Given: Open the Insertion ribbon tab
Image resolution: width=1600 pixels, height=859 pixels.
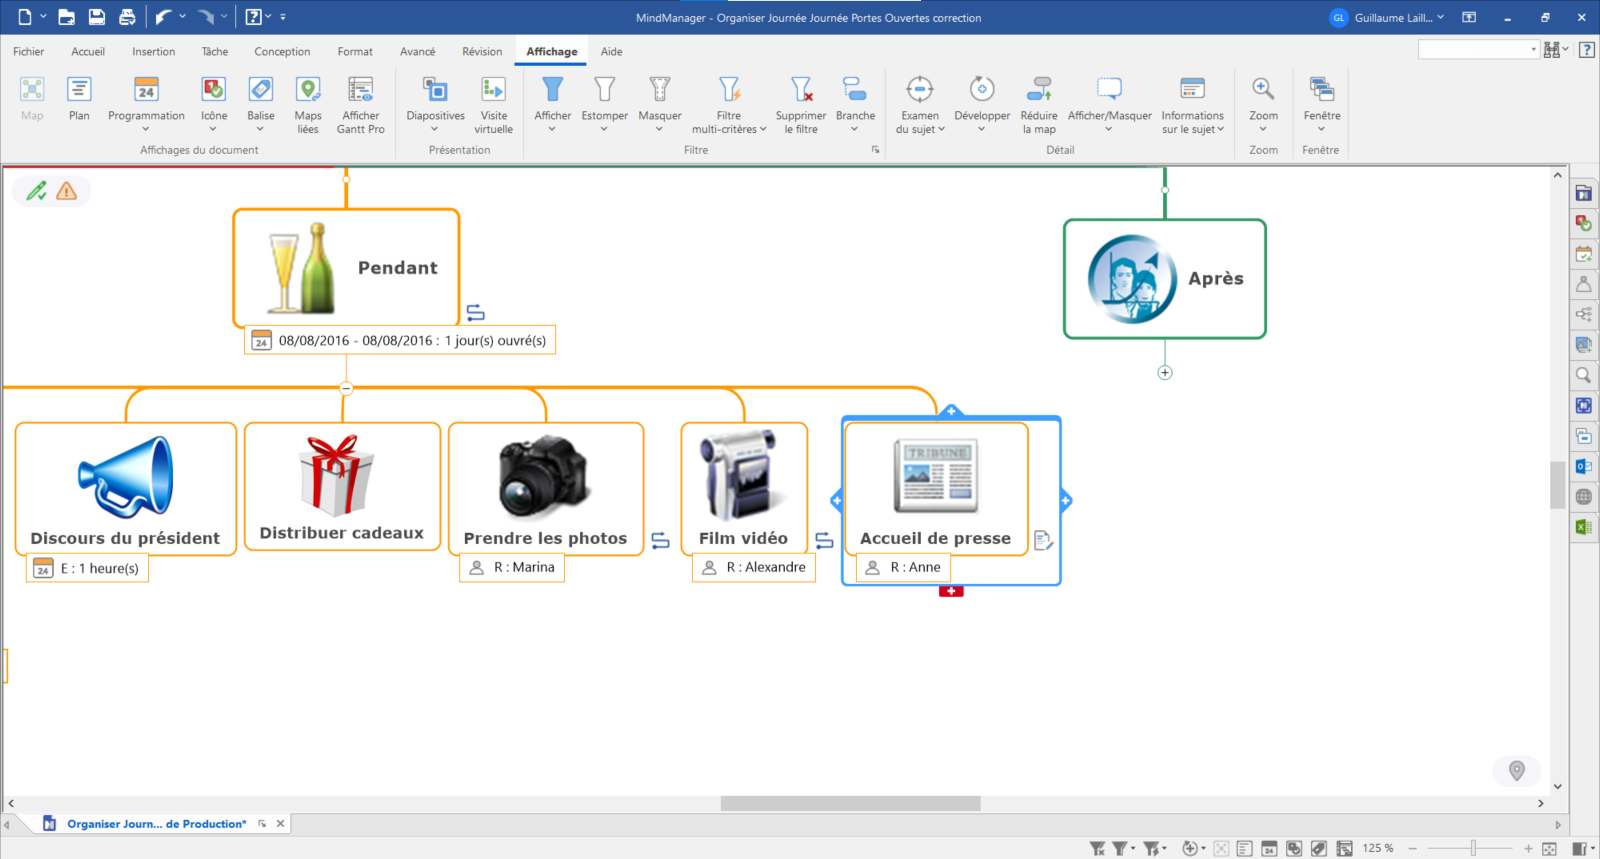Looking at the screenshot, I should click(x=153, y=52).
